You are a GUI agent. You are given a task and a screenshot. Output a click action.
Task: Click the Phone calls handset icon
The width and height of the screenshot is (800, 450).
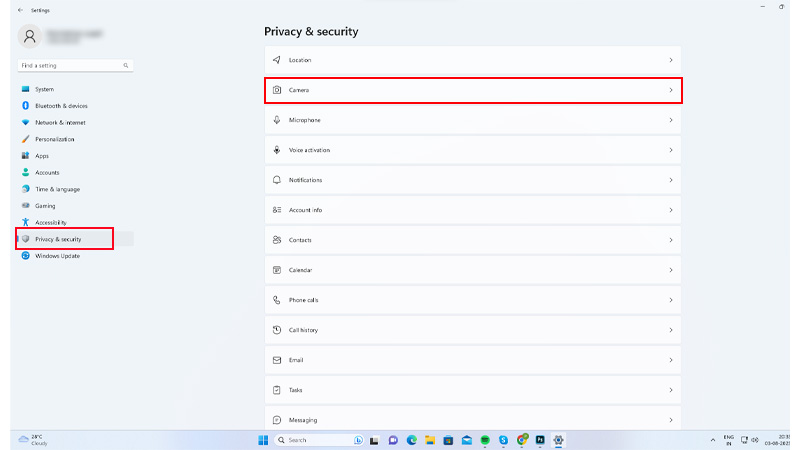click(x=277, y=300)
